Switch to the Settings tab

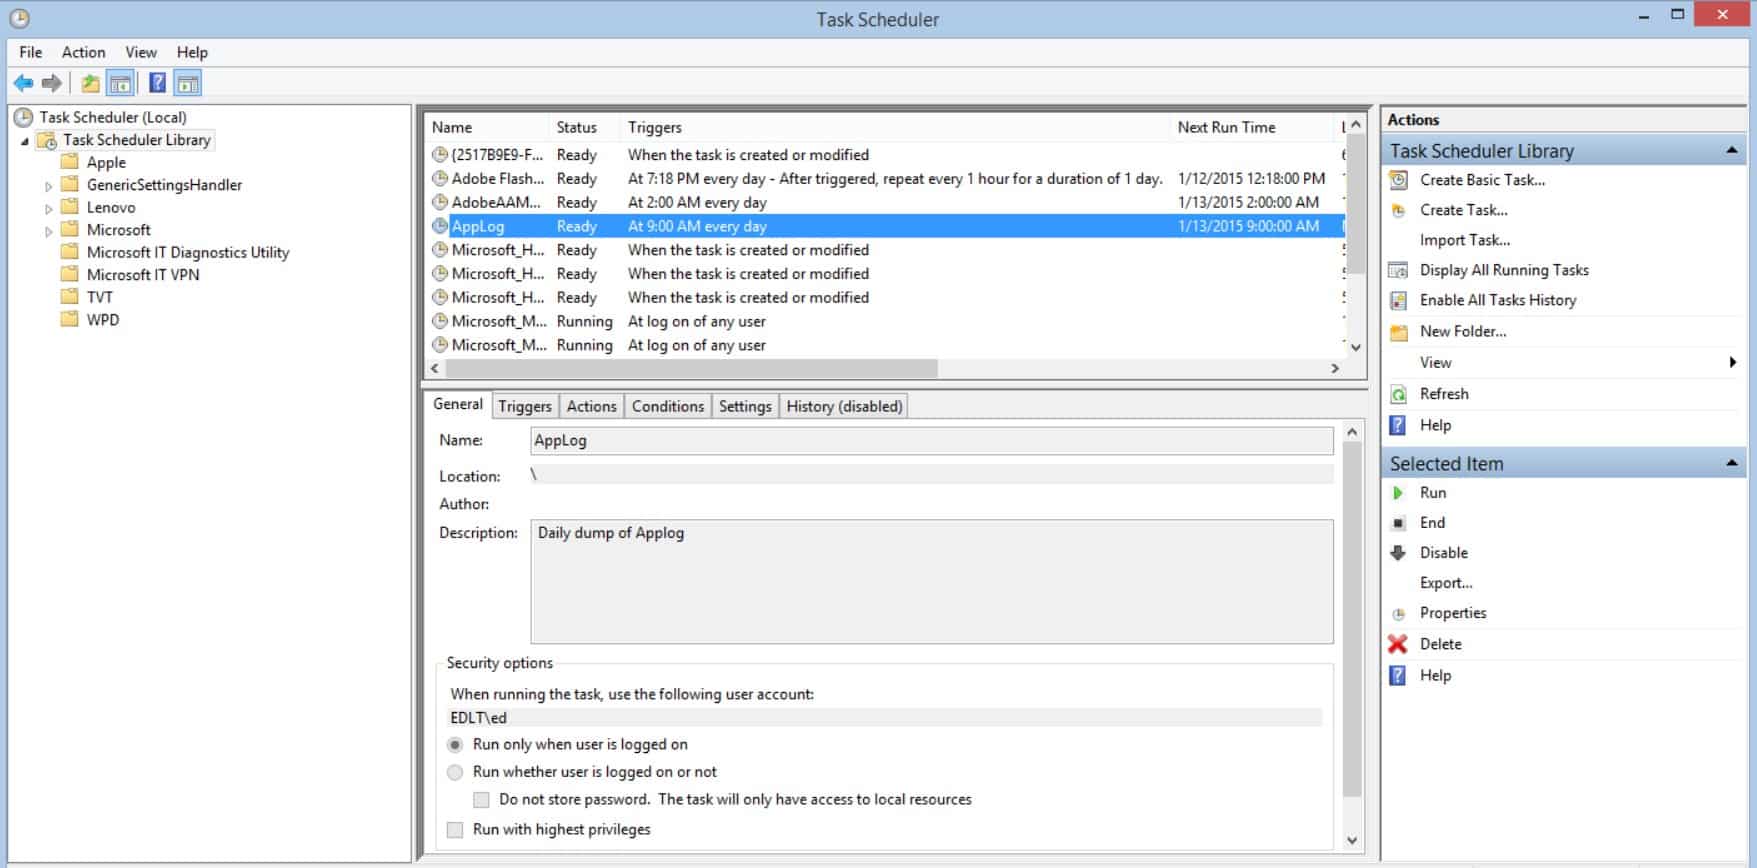tap(745, 406)
